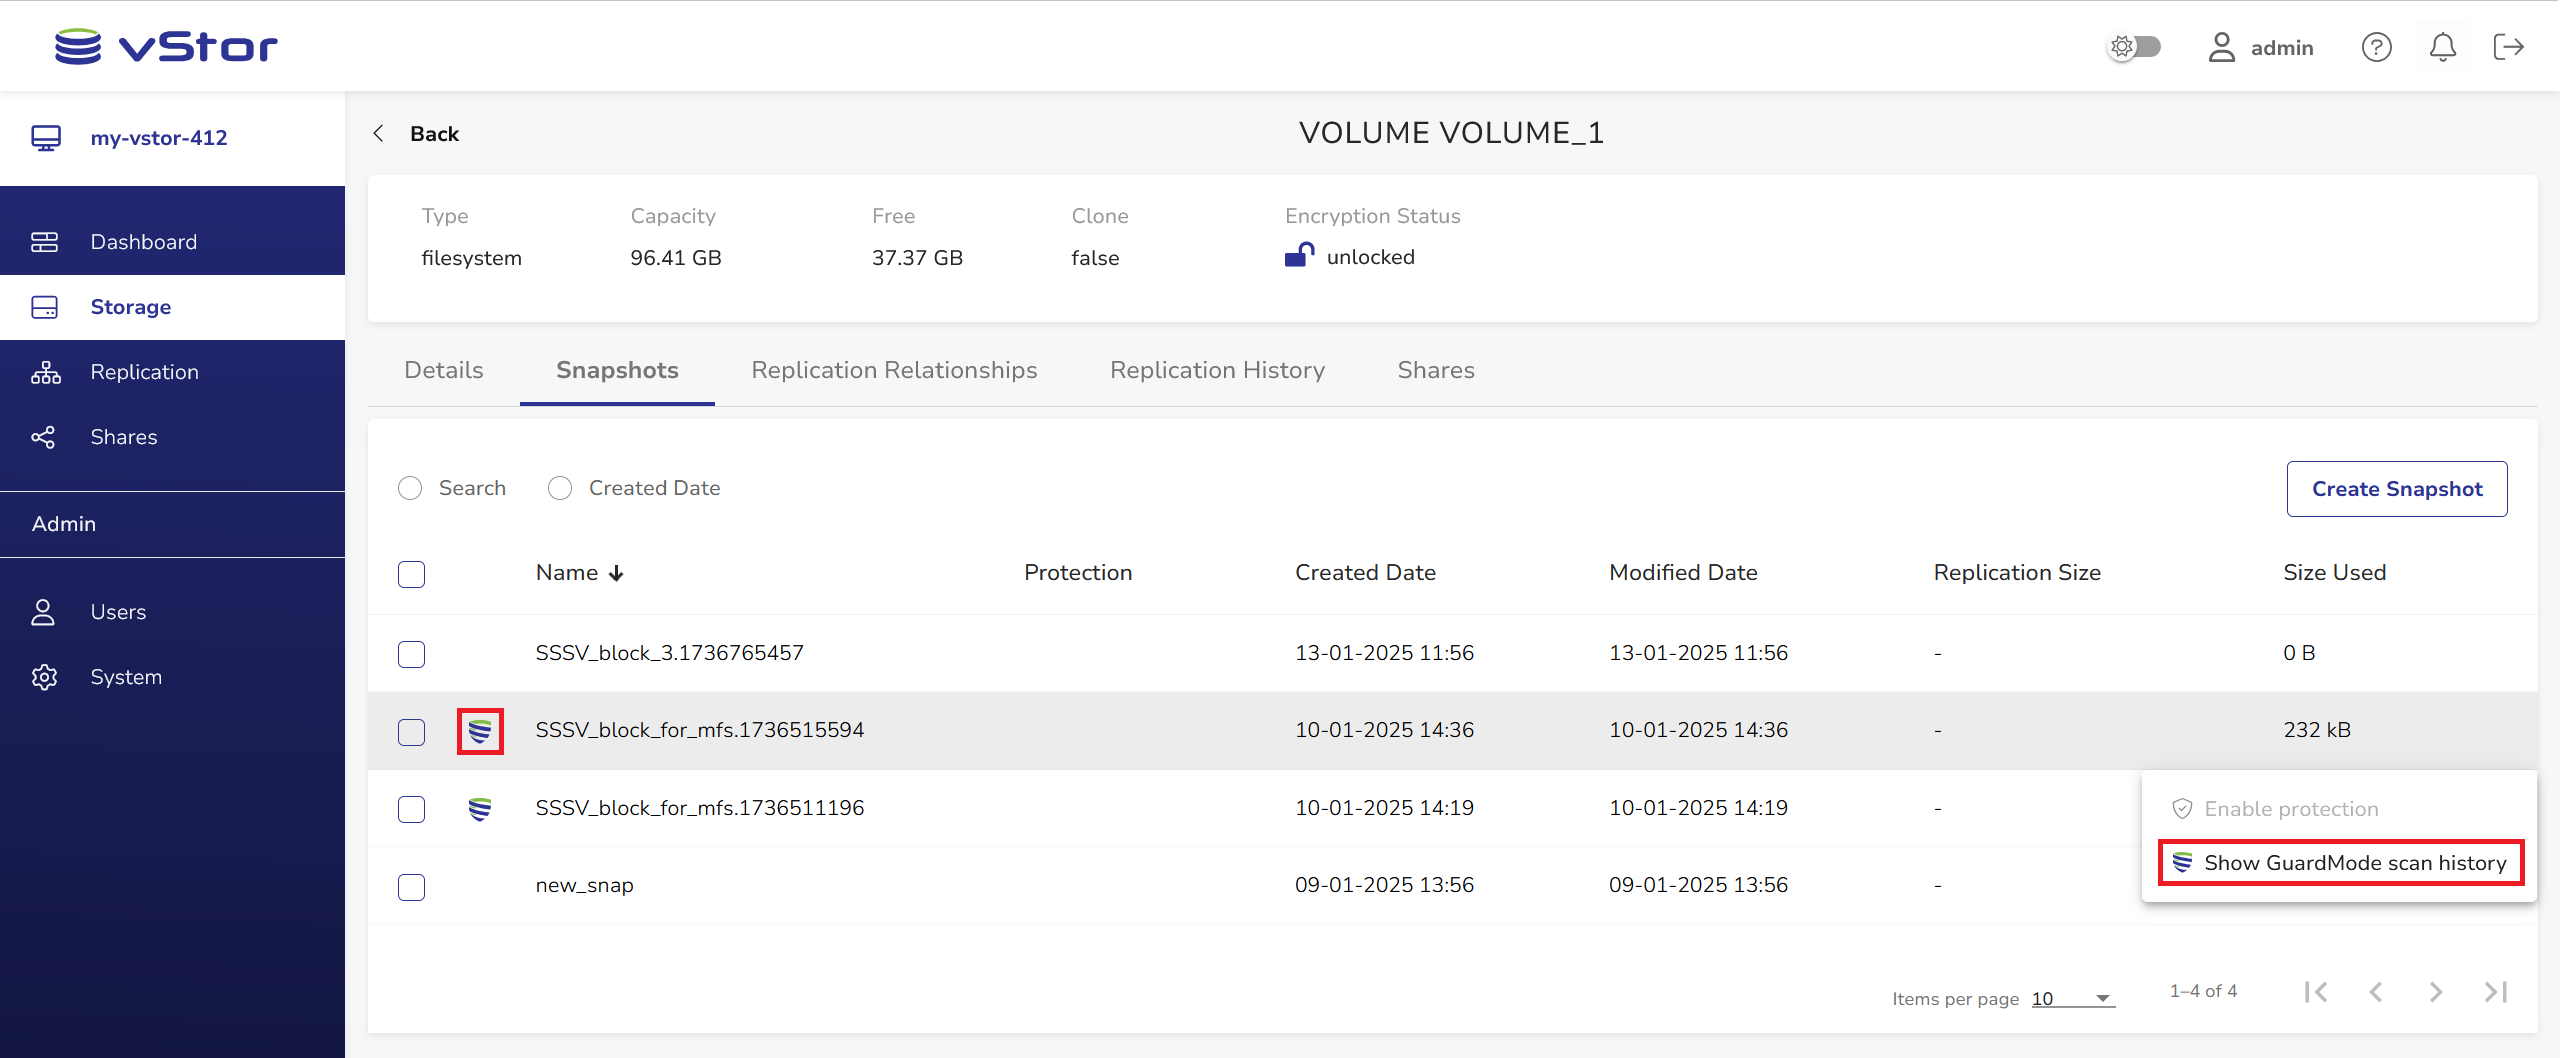Click the Create Snapshot button
The image size is (2560, 1058).
(2396, 489)
